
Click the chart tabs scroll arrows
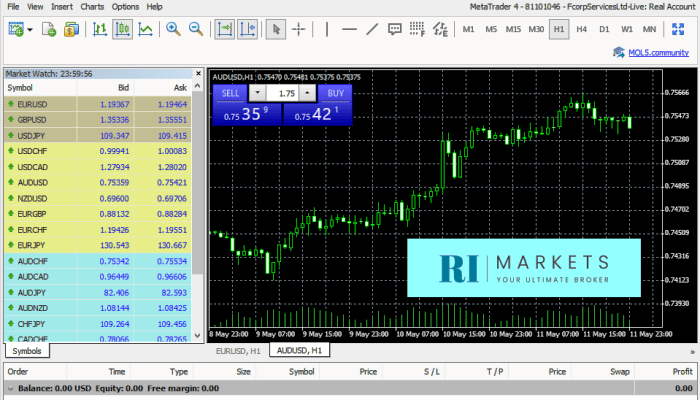coord(692,352)
